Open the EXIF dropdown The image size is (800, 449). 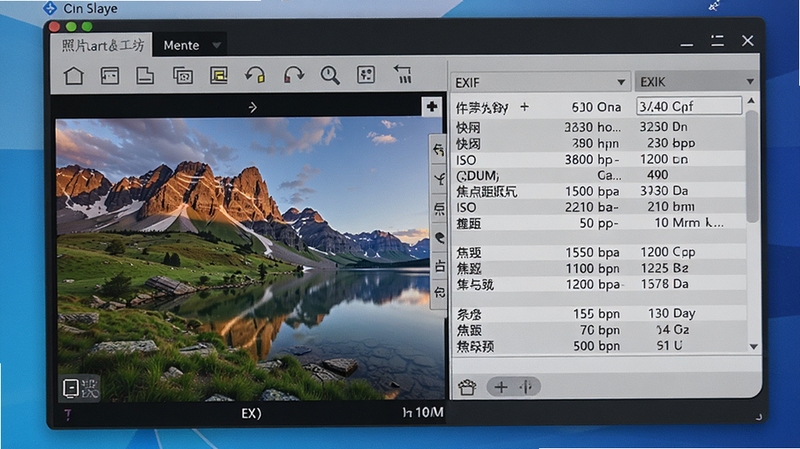pos(540,82)
